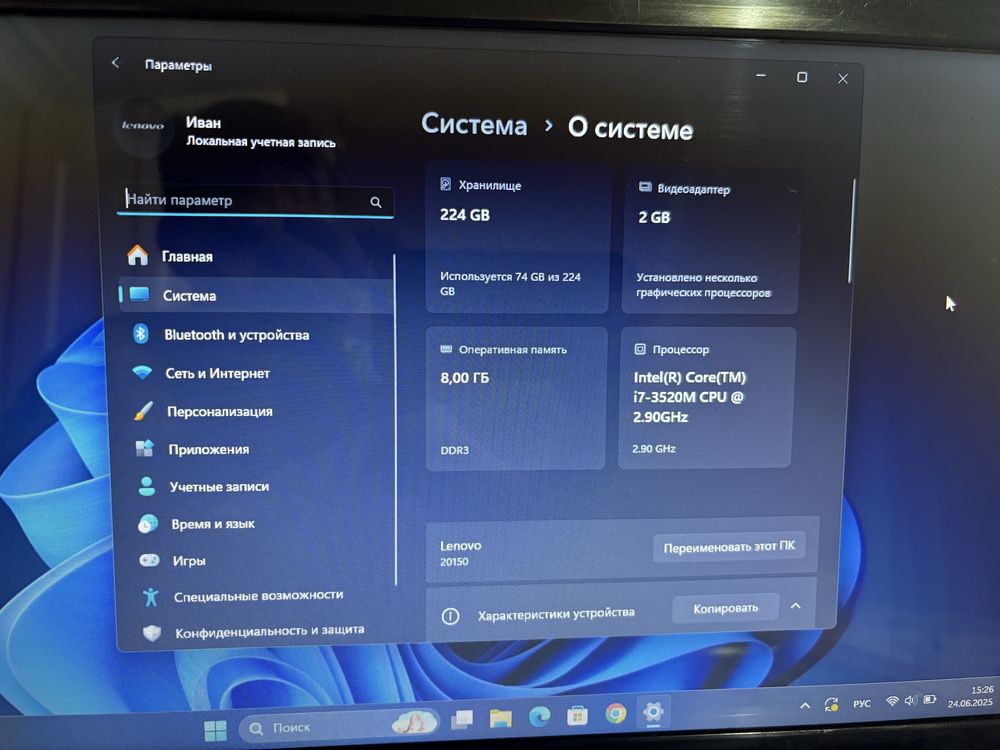This screenshot has height=750, width=1000.
Task: Open Microsoft Store from the taskbar
Action: pos(577,715)
